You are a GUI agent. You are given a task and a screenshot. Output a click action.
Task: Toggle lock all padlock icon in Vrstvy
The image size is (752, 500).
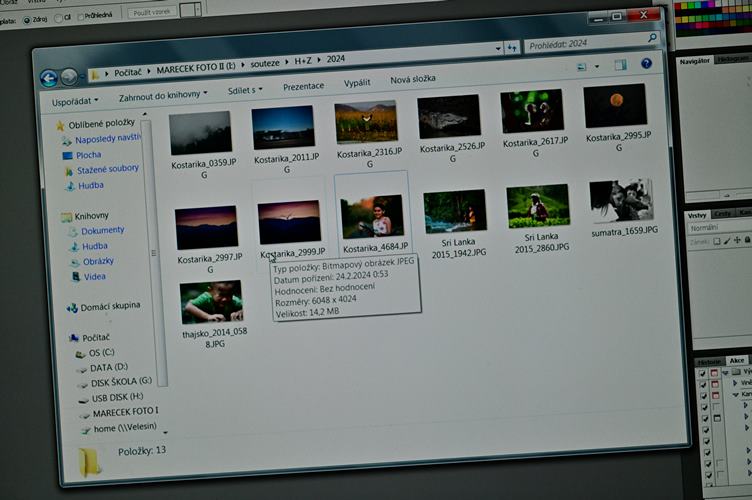tap(747, 240)
